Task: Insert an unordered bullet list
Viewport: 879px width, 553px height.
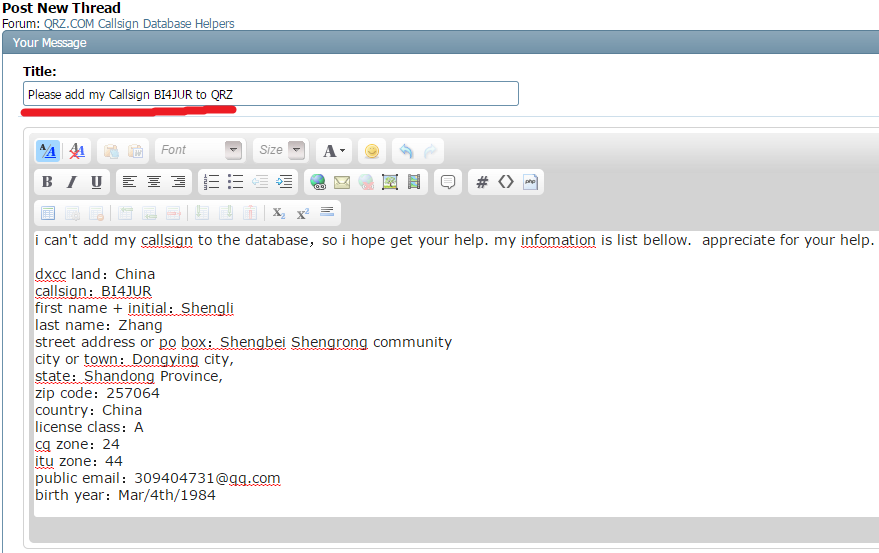Action: click(x=235, y=182)
